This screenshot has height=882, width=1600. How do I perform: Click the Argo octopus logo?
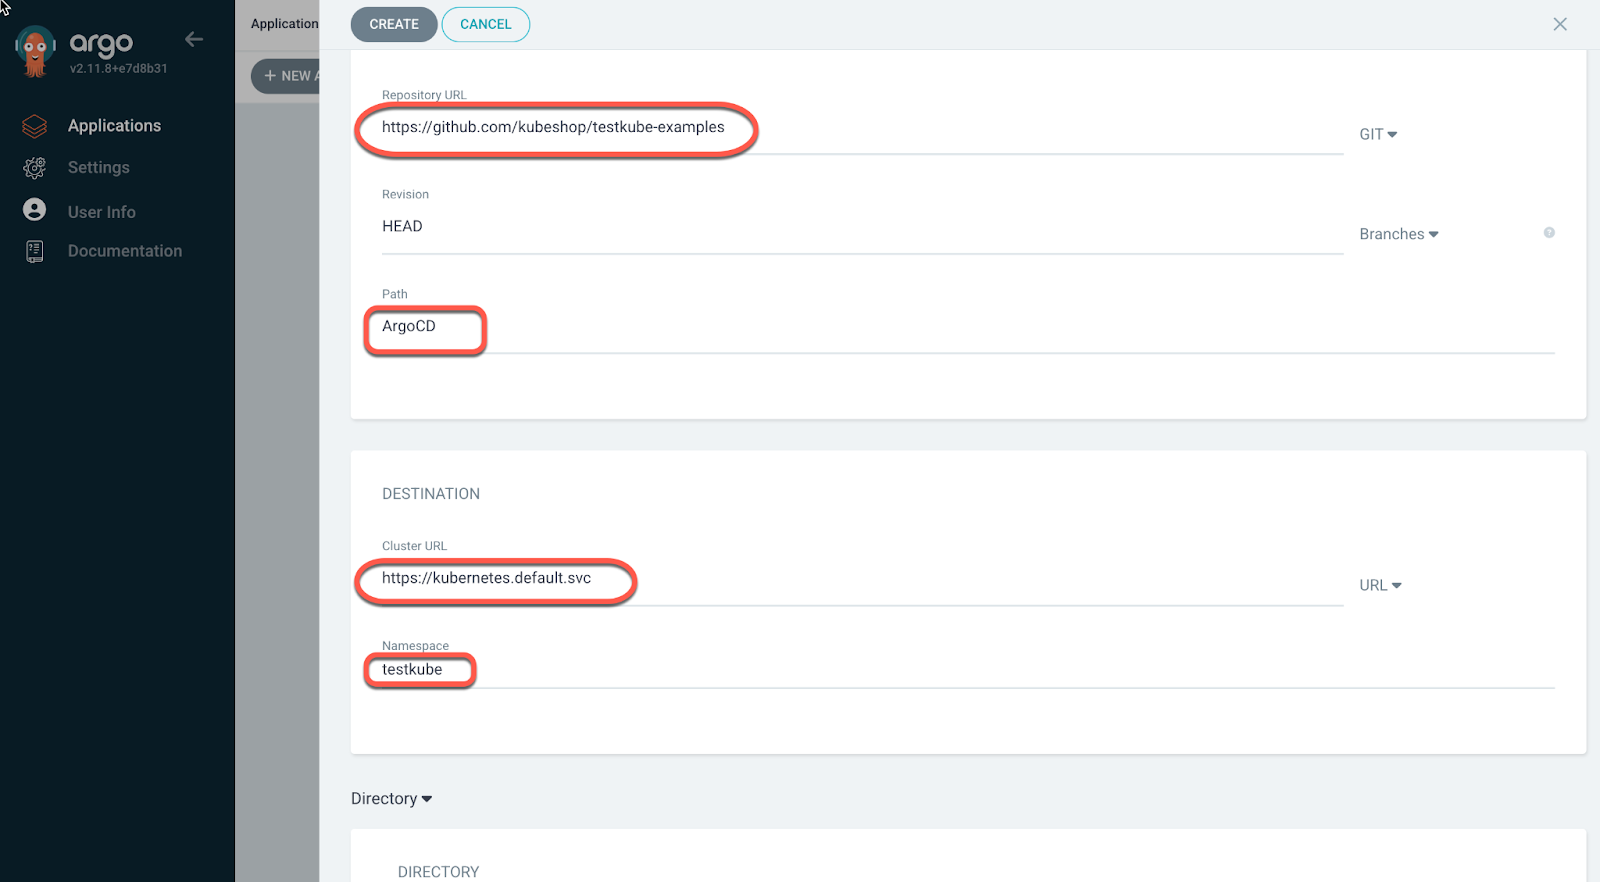(x=35, y=51)
